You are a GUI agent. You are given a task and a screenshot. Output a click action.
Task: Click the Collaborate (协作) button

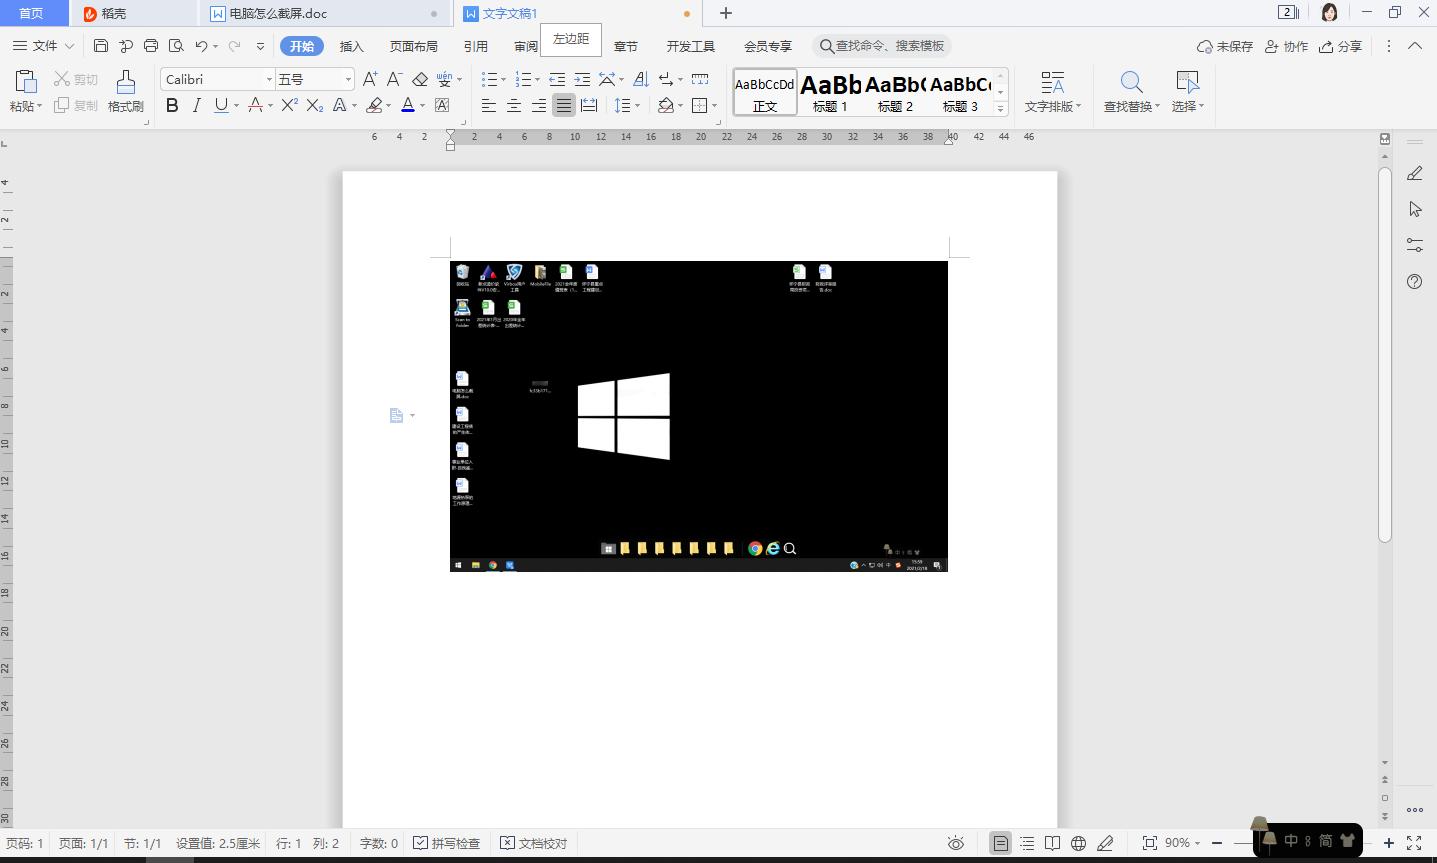[1286, 46]
